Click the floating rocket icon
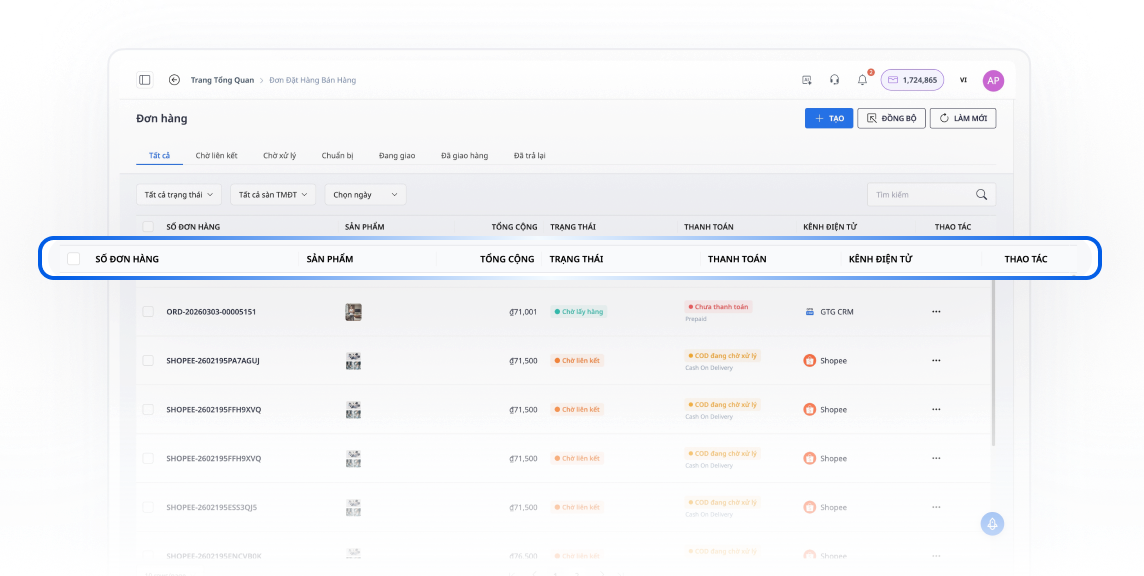The height and width of the screenshot is (576, 1144). [x=992, y=524]
